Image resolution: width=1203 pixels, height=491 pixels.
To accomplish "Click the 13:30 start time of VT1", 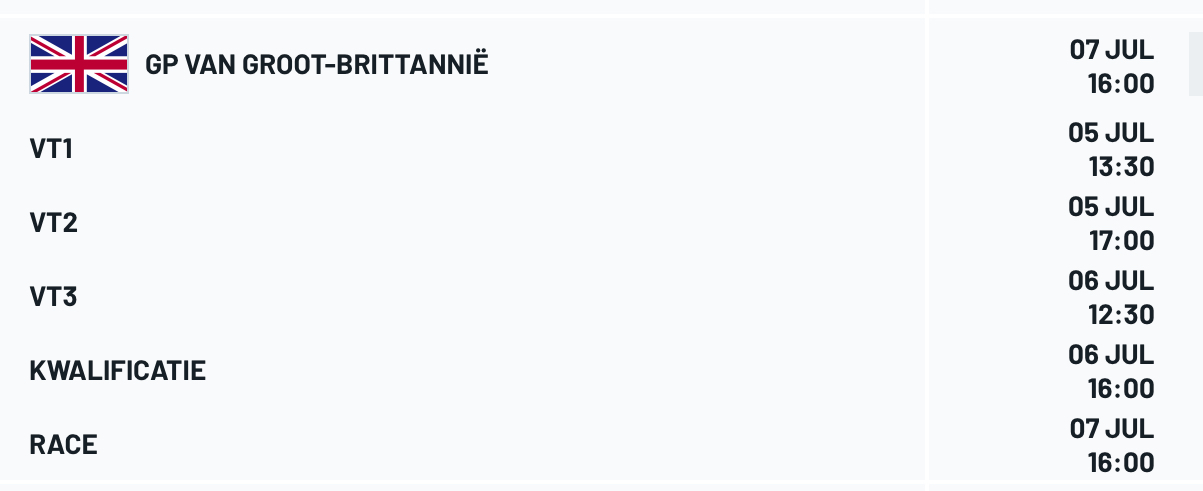I will click(1121, 167).
